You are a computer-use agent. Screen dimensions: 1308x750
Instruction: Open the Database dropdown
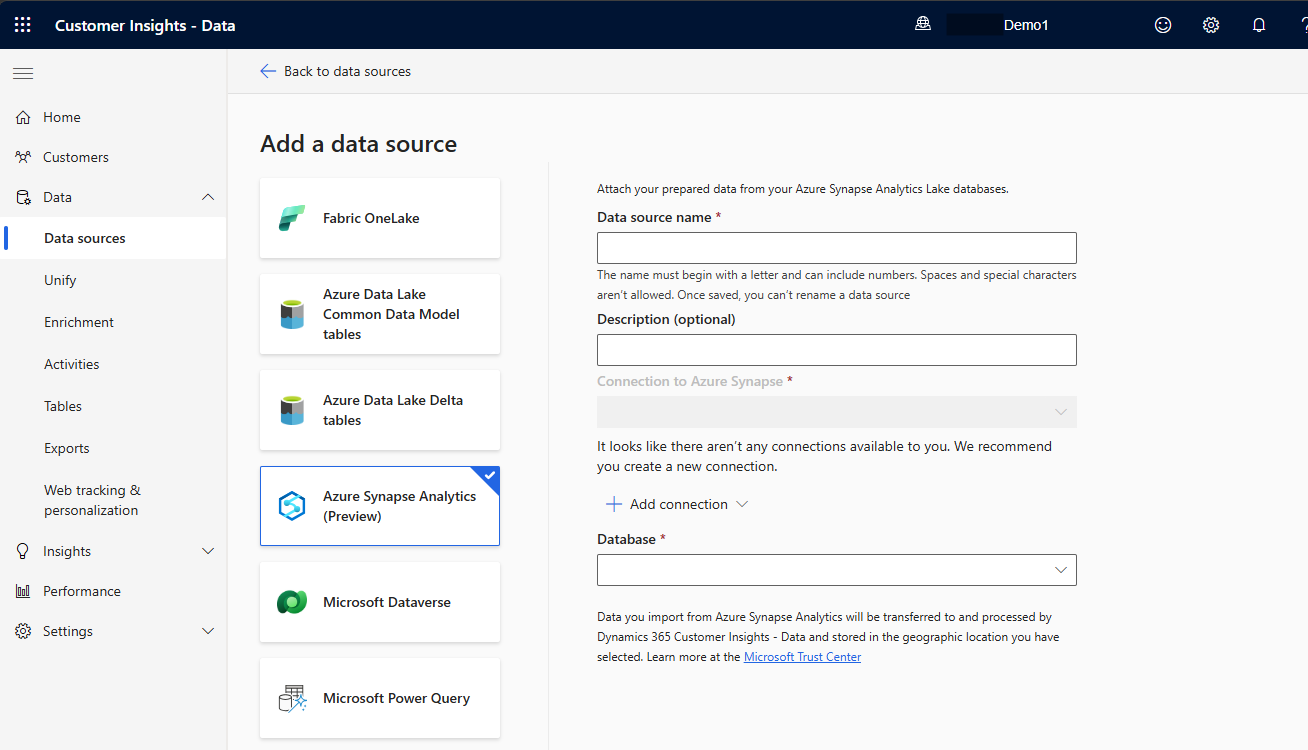click(837, 570)
